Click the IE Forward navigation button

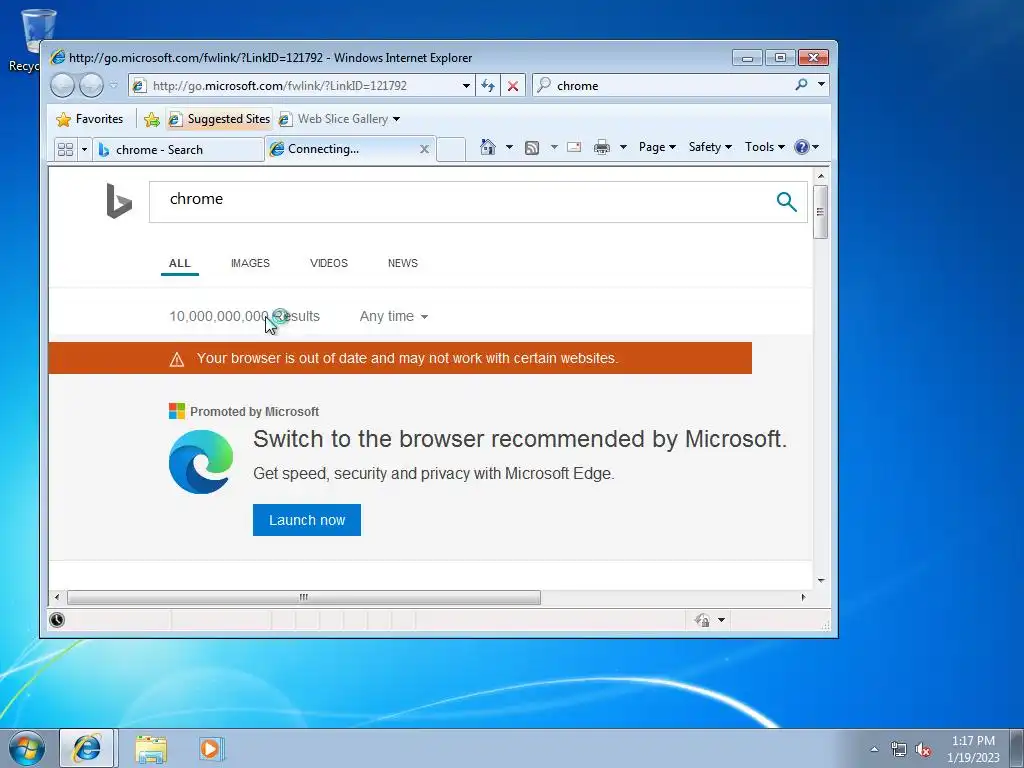[x=91, y=86]
